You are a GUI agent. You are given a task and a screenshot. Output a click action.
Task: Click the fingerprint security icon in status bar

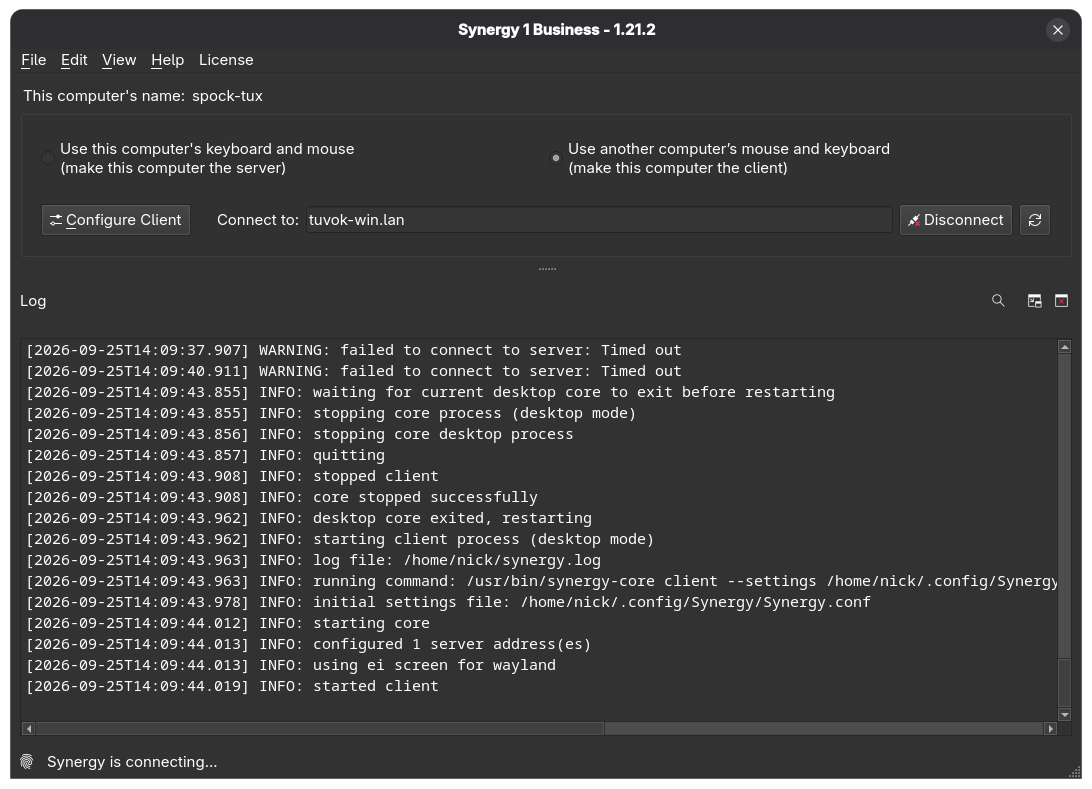click(x=27, y=762)
